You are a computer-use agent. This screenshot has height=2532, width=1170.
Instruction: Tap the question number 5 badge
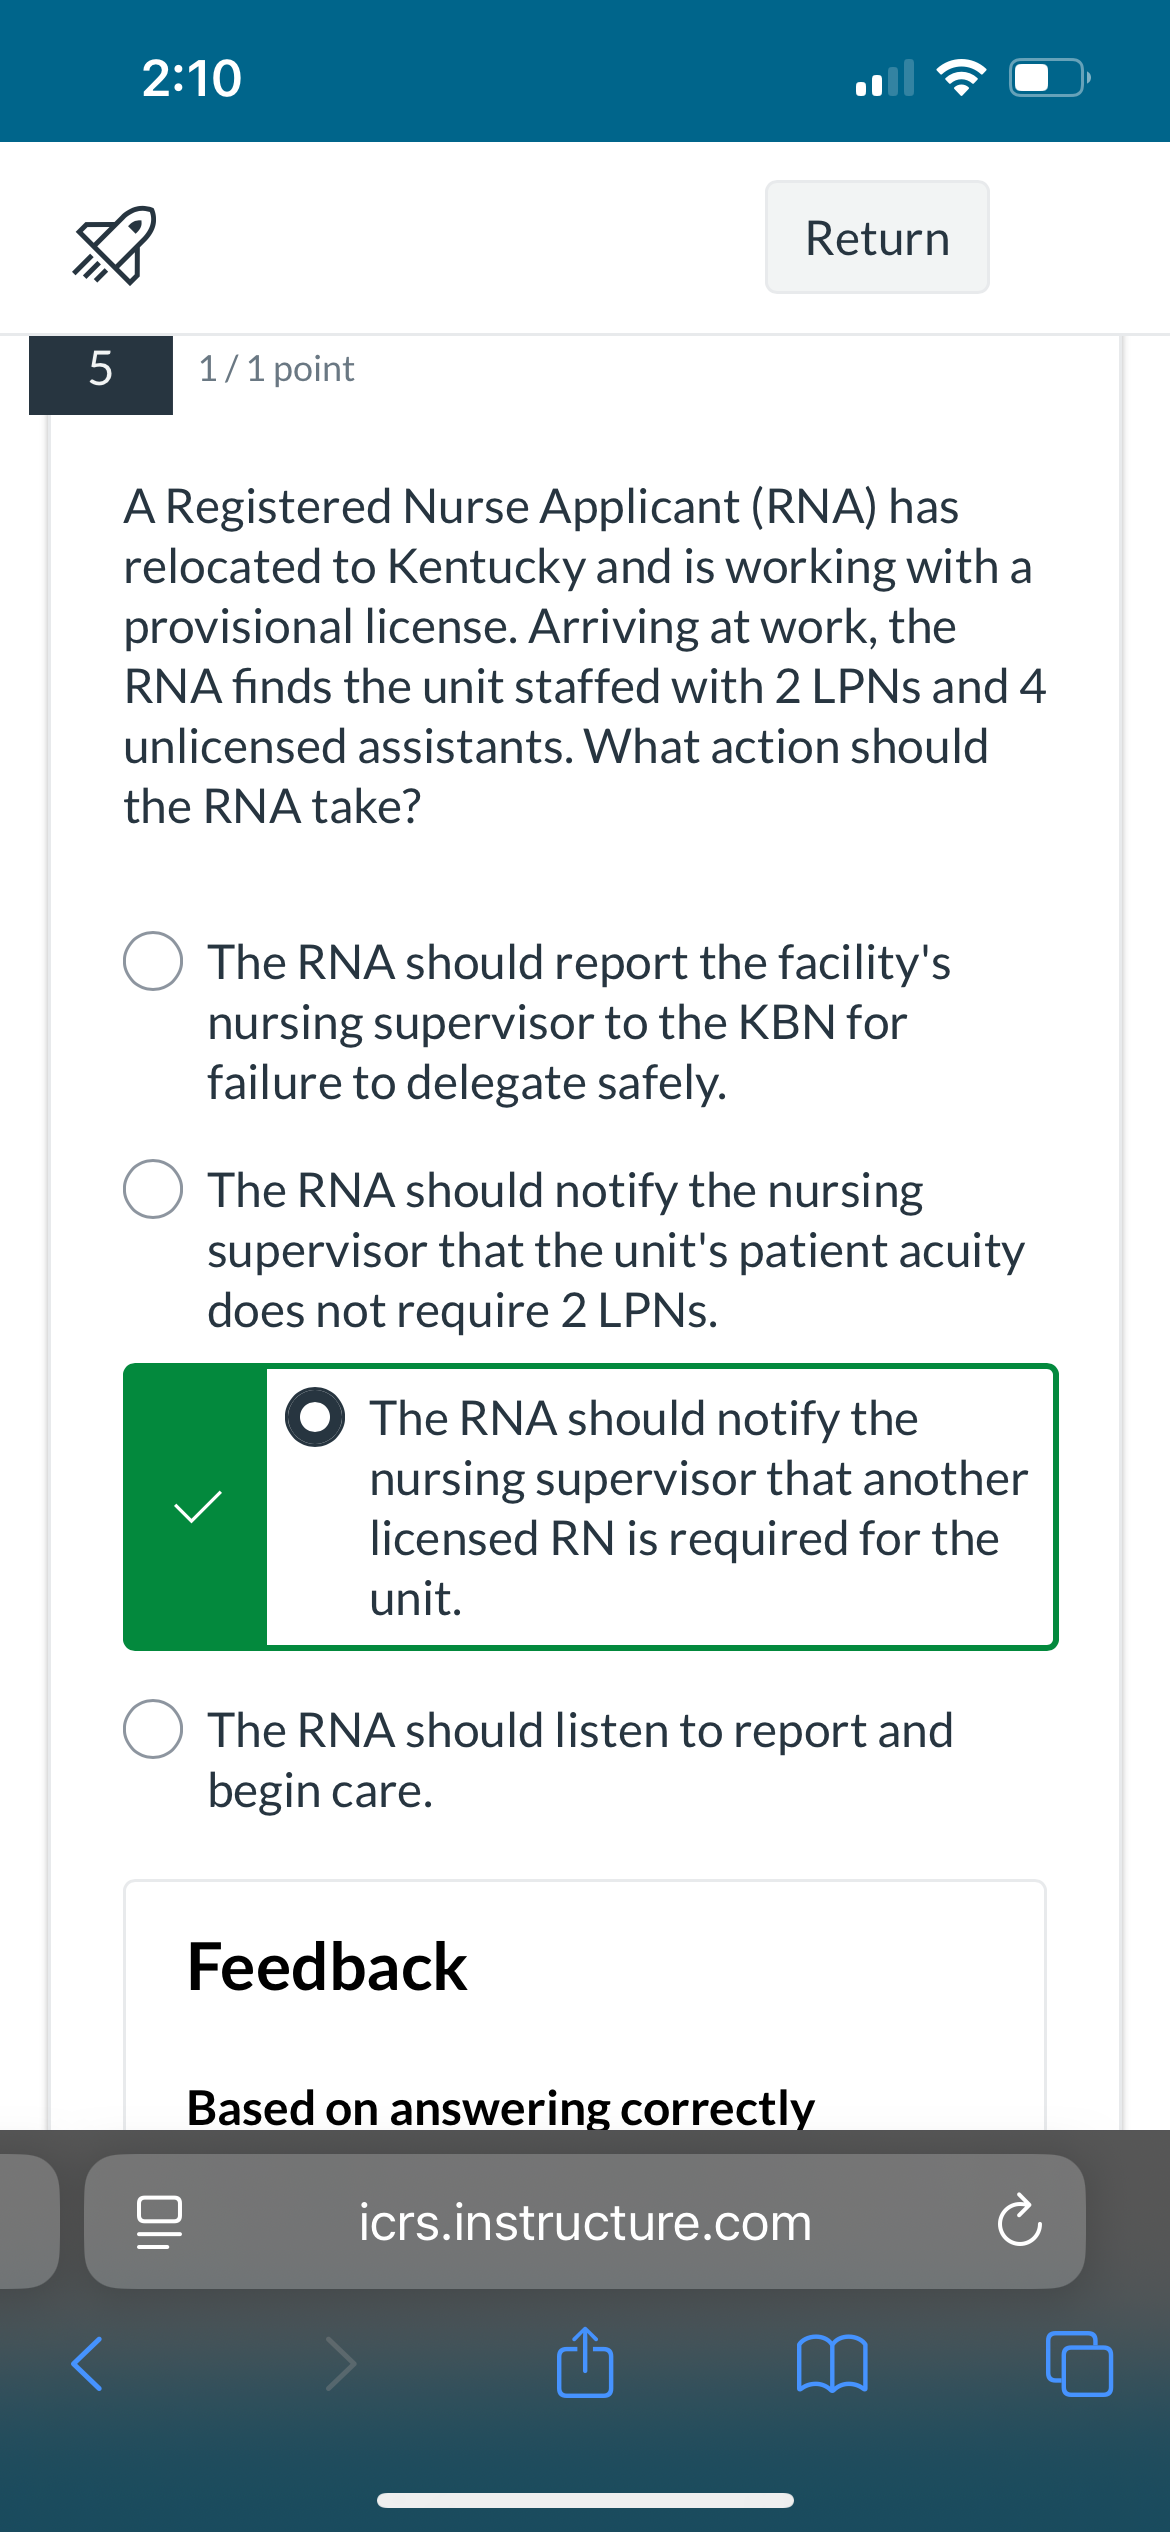point(101,370)
